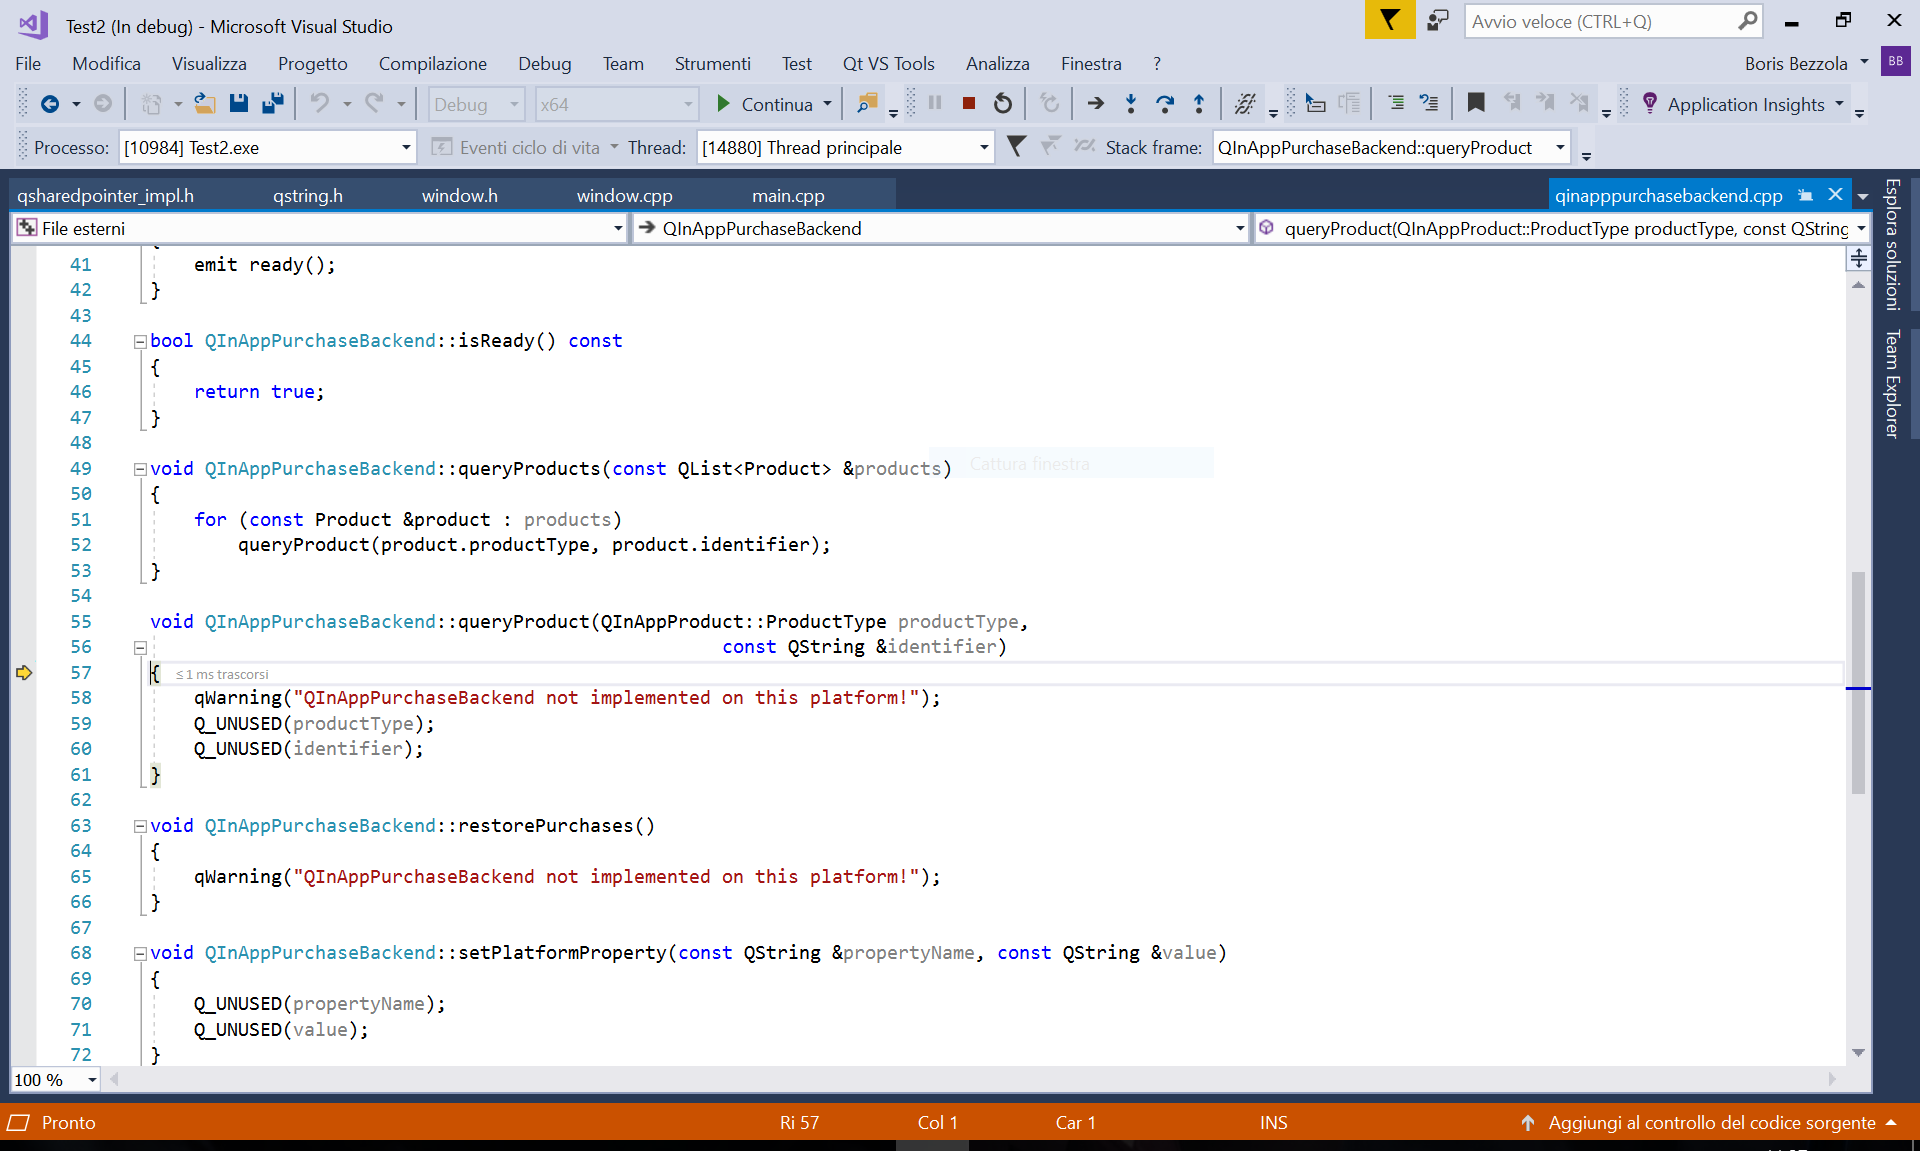Open the Debug menu
Screen dimensions: 1920x1151
point(544,64)
